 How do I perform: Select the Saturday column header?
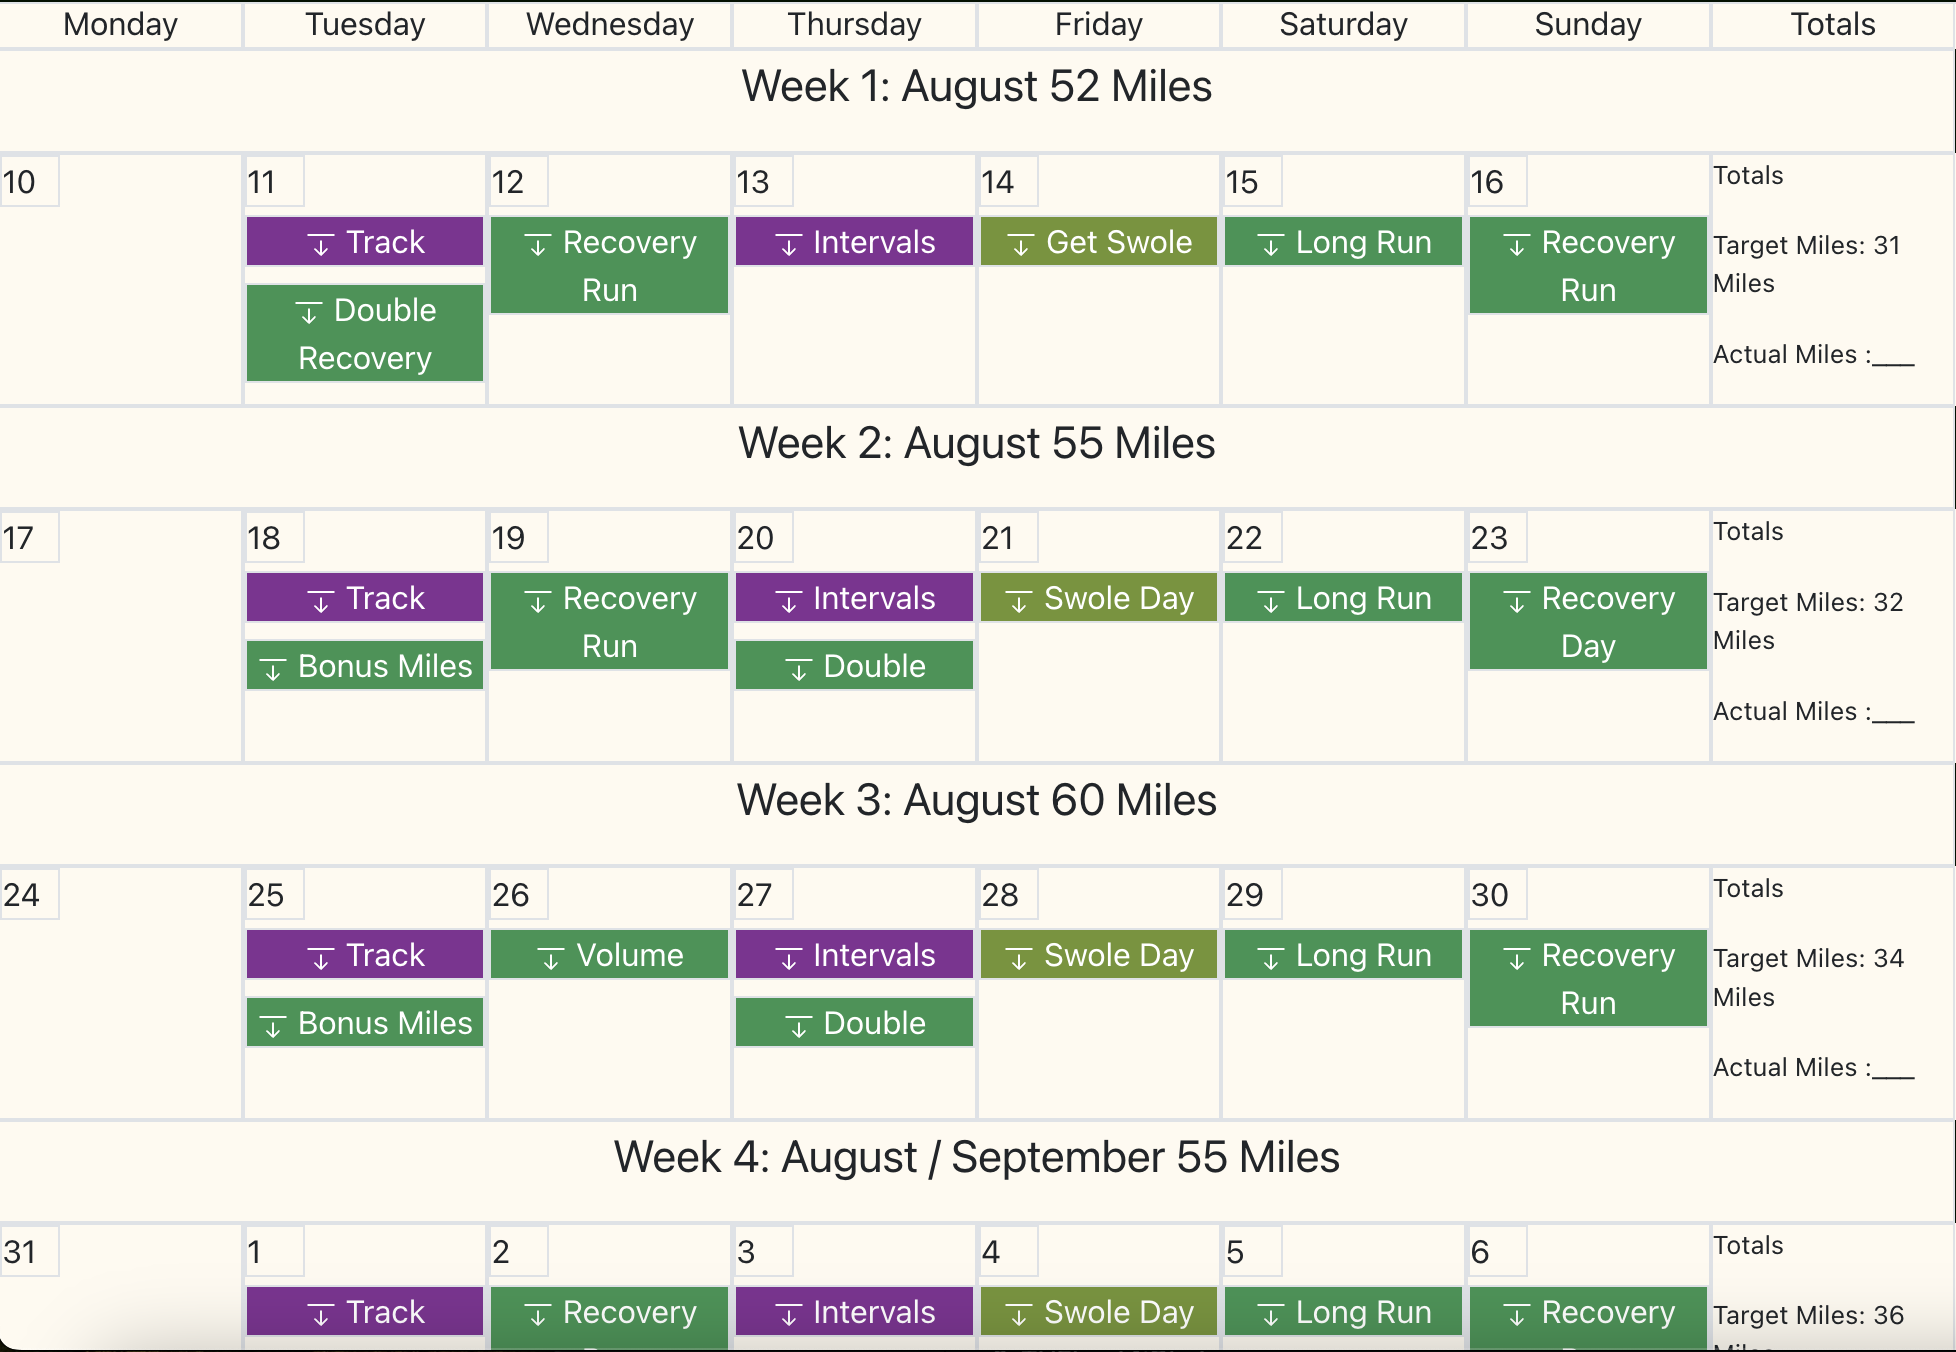tap(1343, 24)
